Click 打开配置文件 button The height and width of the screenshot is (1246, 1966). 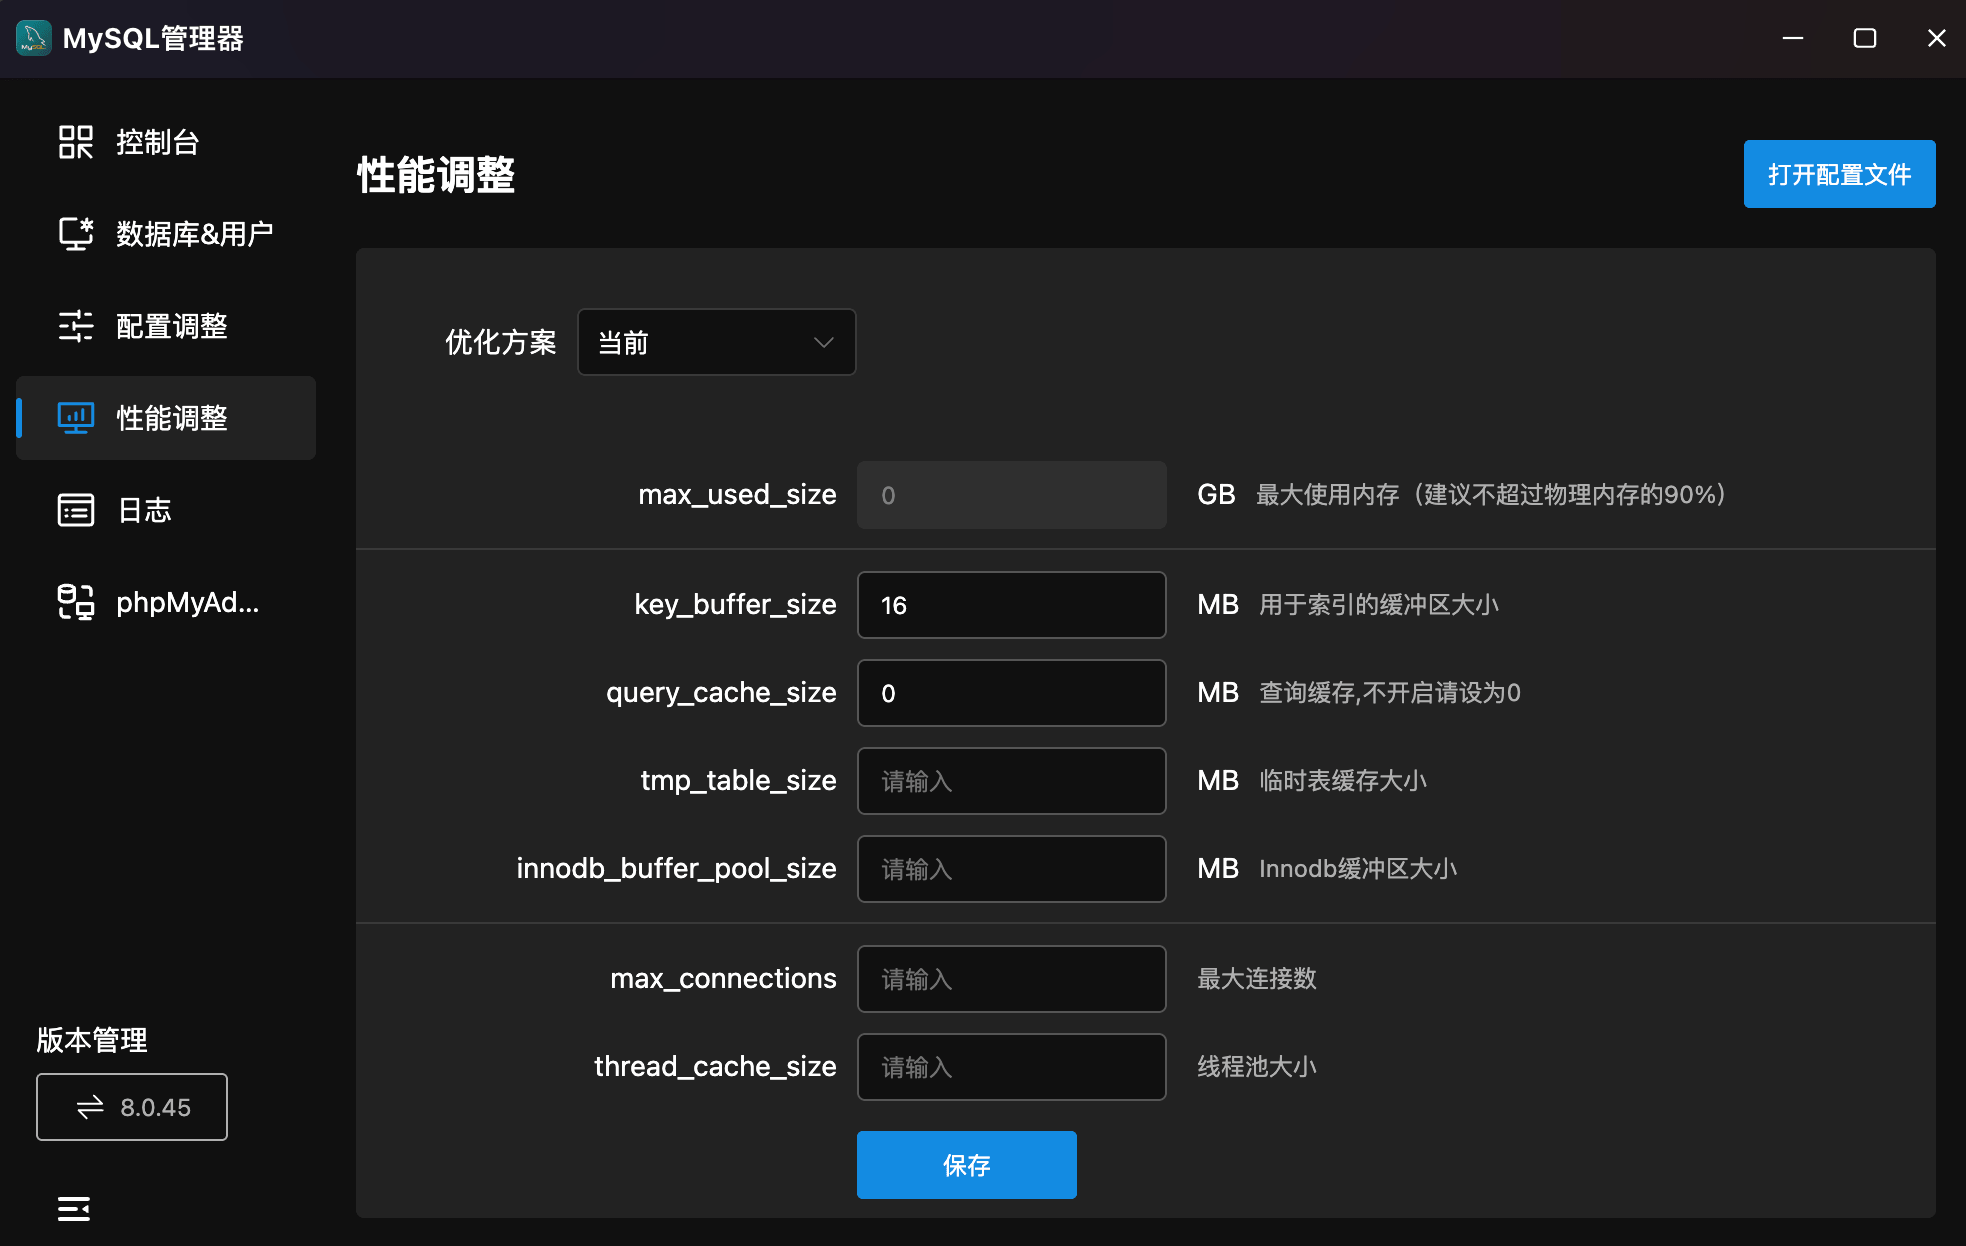point(1839,174)
